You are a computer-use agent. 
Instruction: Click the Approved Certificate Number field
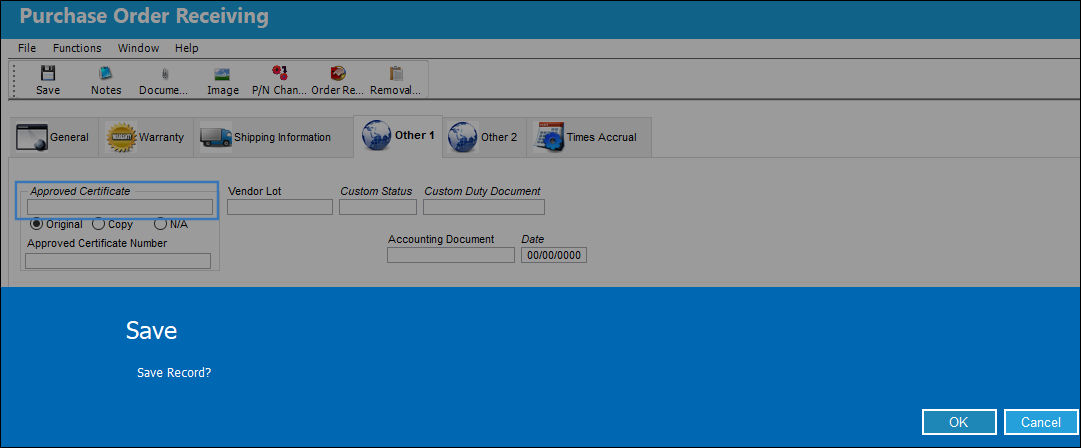coord(118,261)
